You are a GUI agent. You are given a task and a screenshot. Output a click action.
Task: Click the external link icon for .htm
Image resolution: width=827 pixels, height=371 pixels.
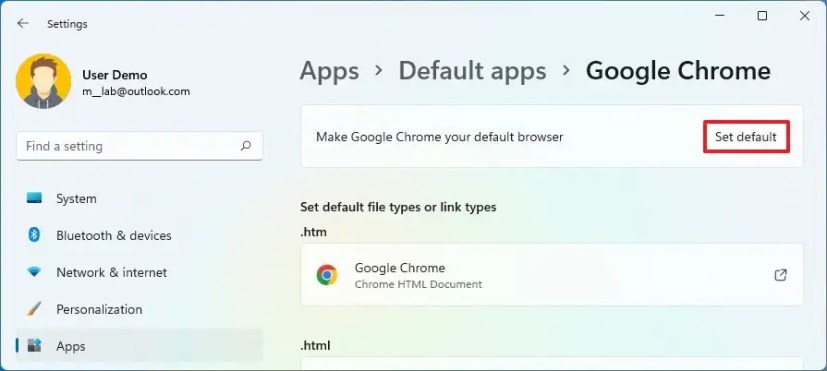point(780,275)
